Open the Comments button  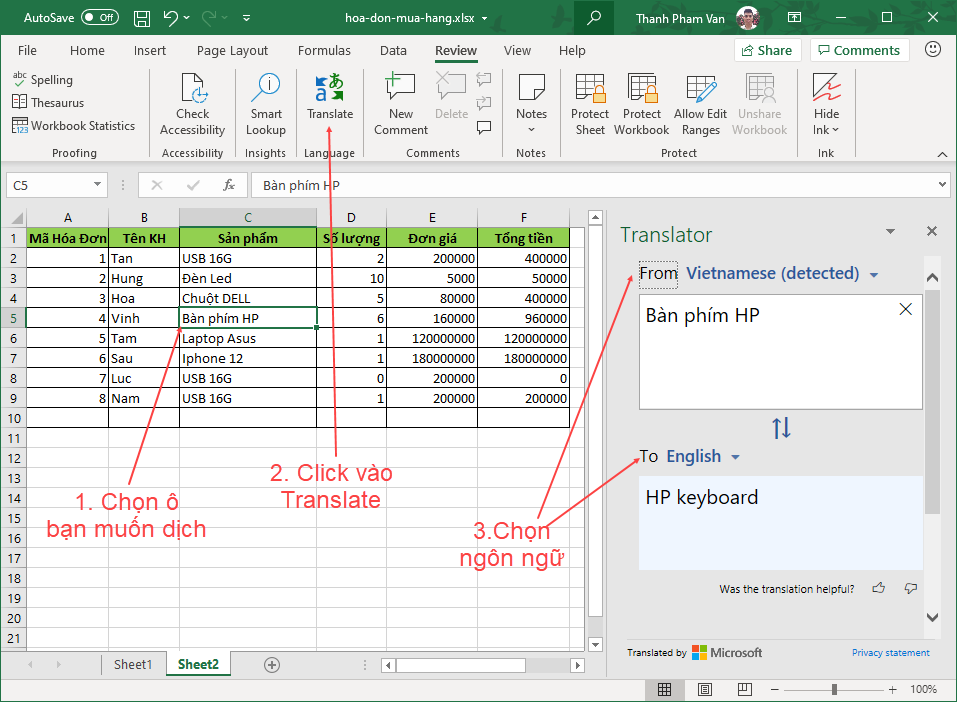(859, 50)
